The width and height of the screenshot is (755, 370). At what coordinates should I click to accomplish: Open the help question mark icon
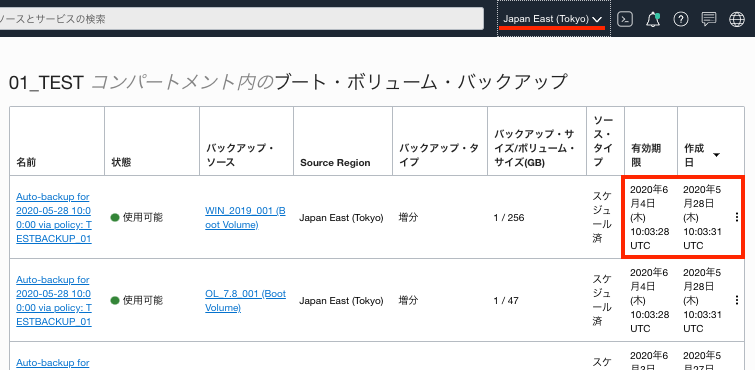pos(680,19)
